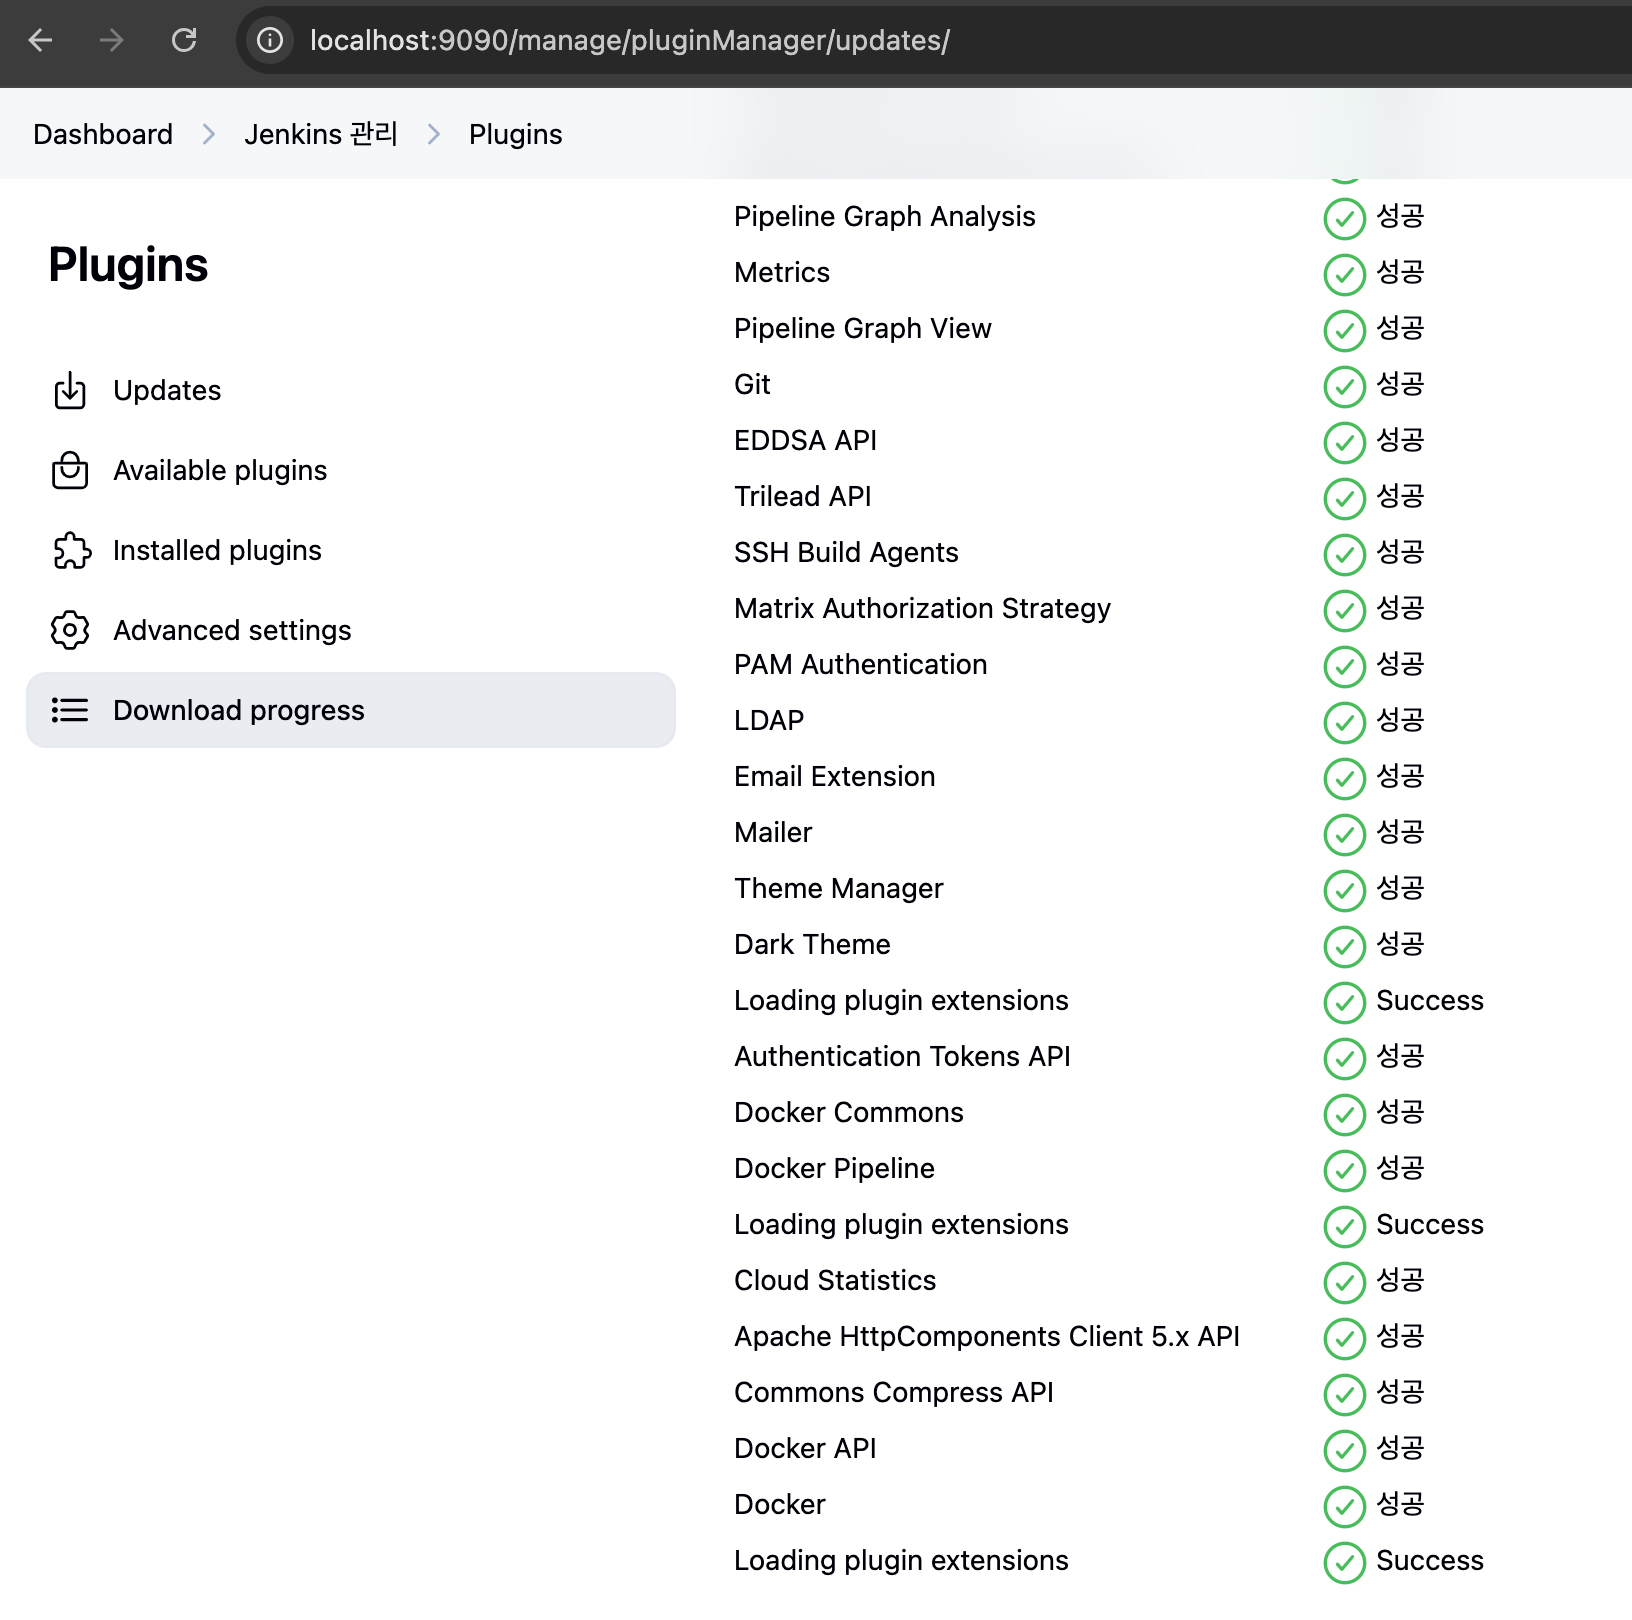Click the browser forward arrow
The height and width of the screenshot is (1620, 1632).
[x=112, y=40]
